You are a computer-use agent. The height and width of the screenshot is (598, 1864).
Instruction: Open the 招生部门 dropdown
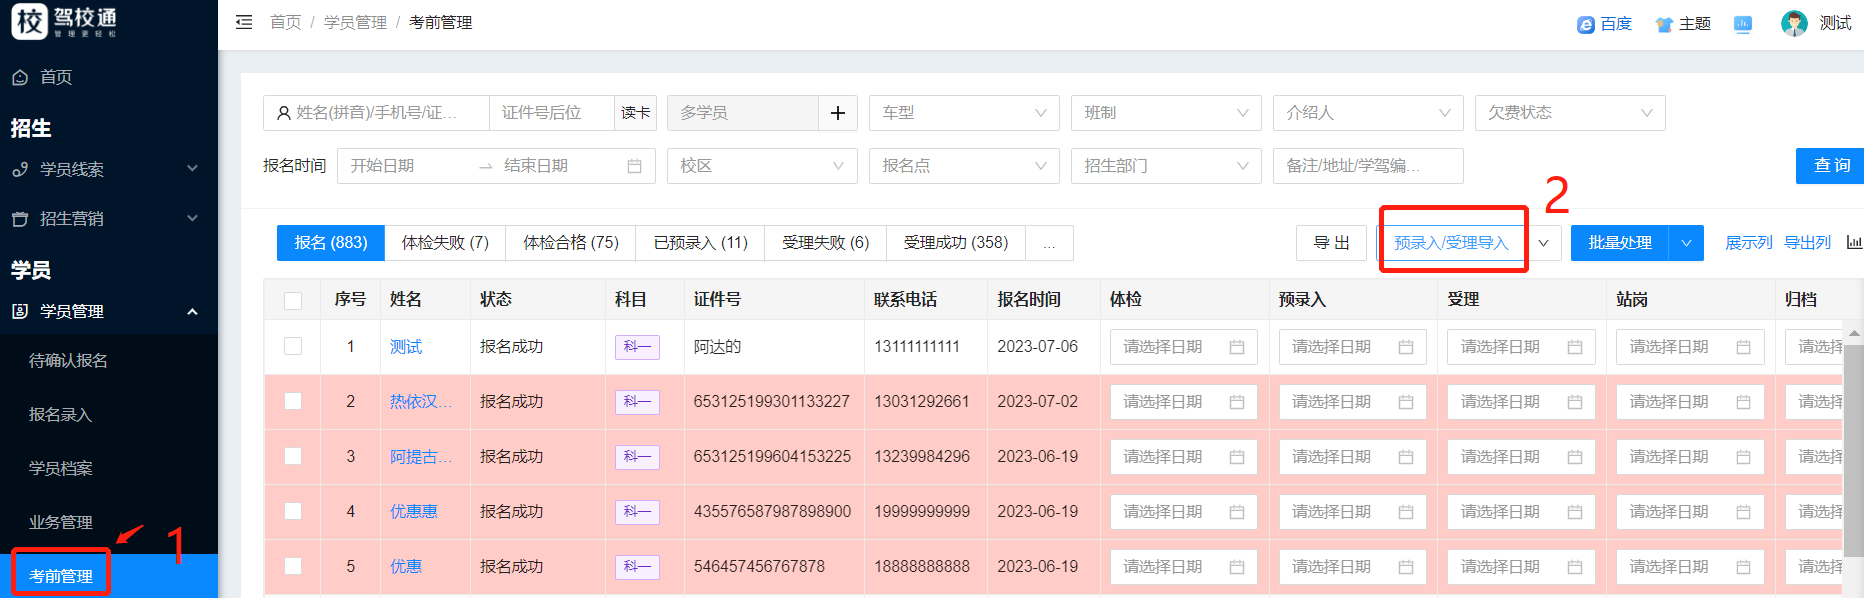[1166, 166]
